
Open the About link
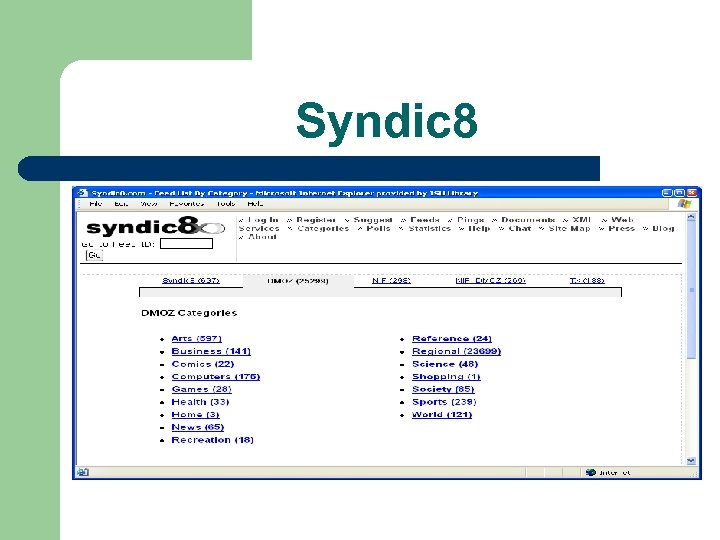point(262,237)
